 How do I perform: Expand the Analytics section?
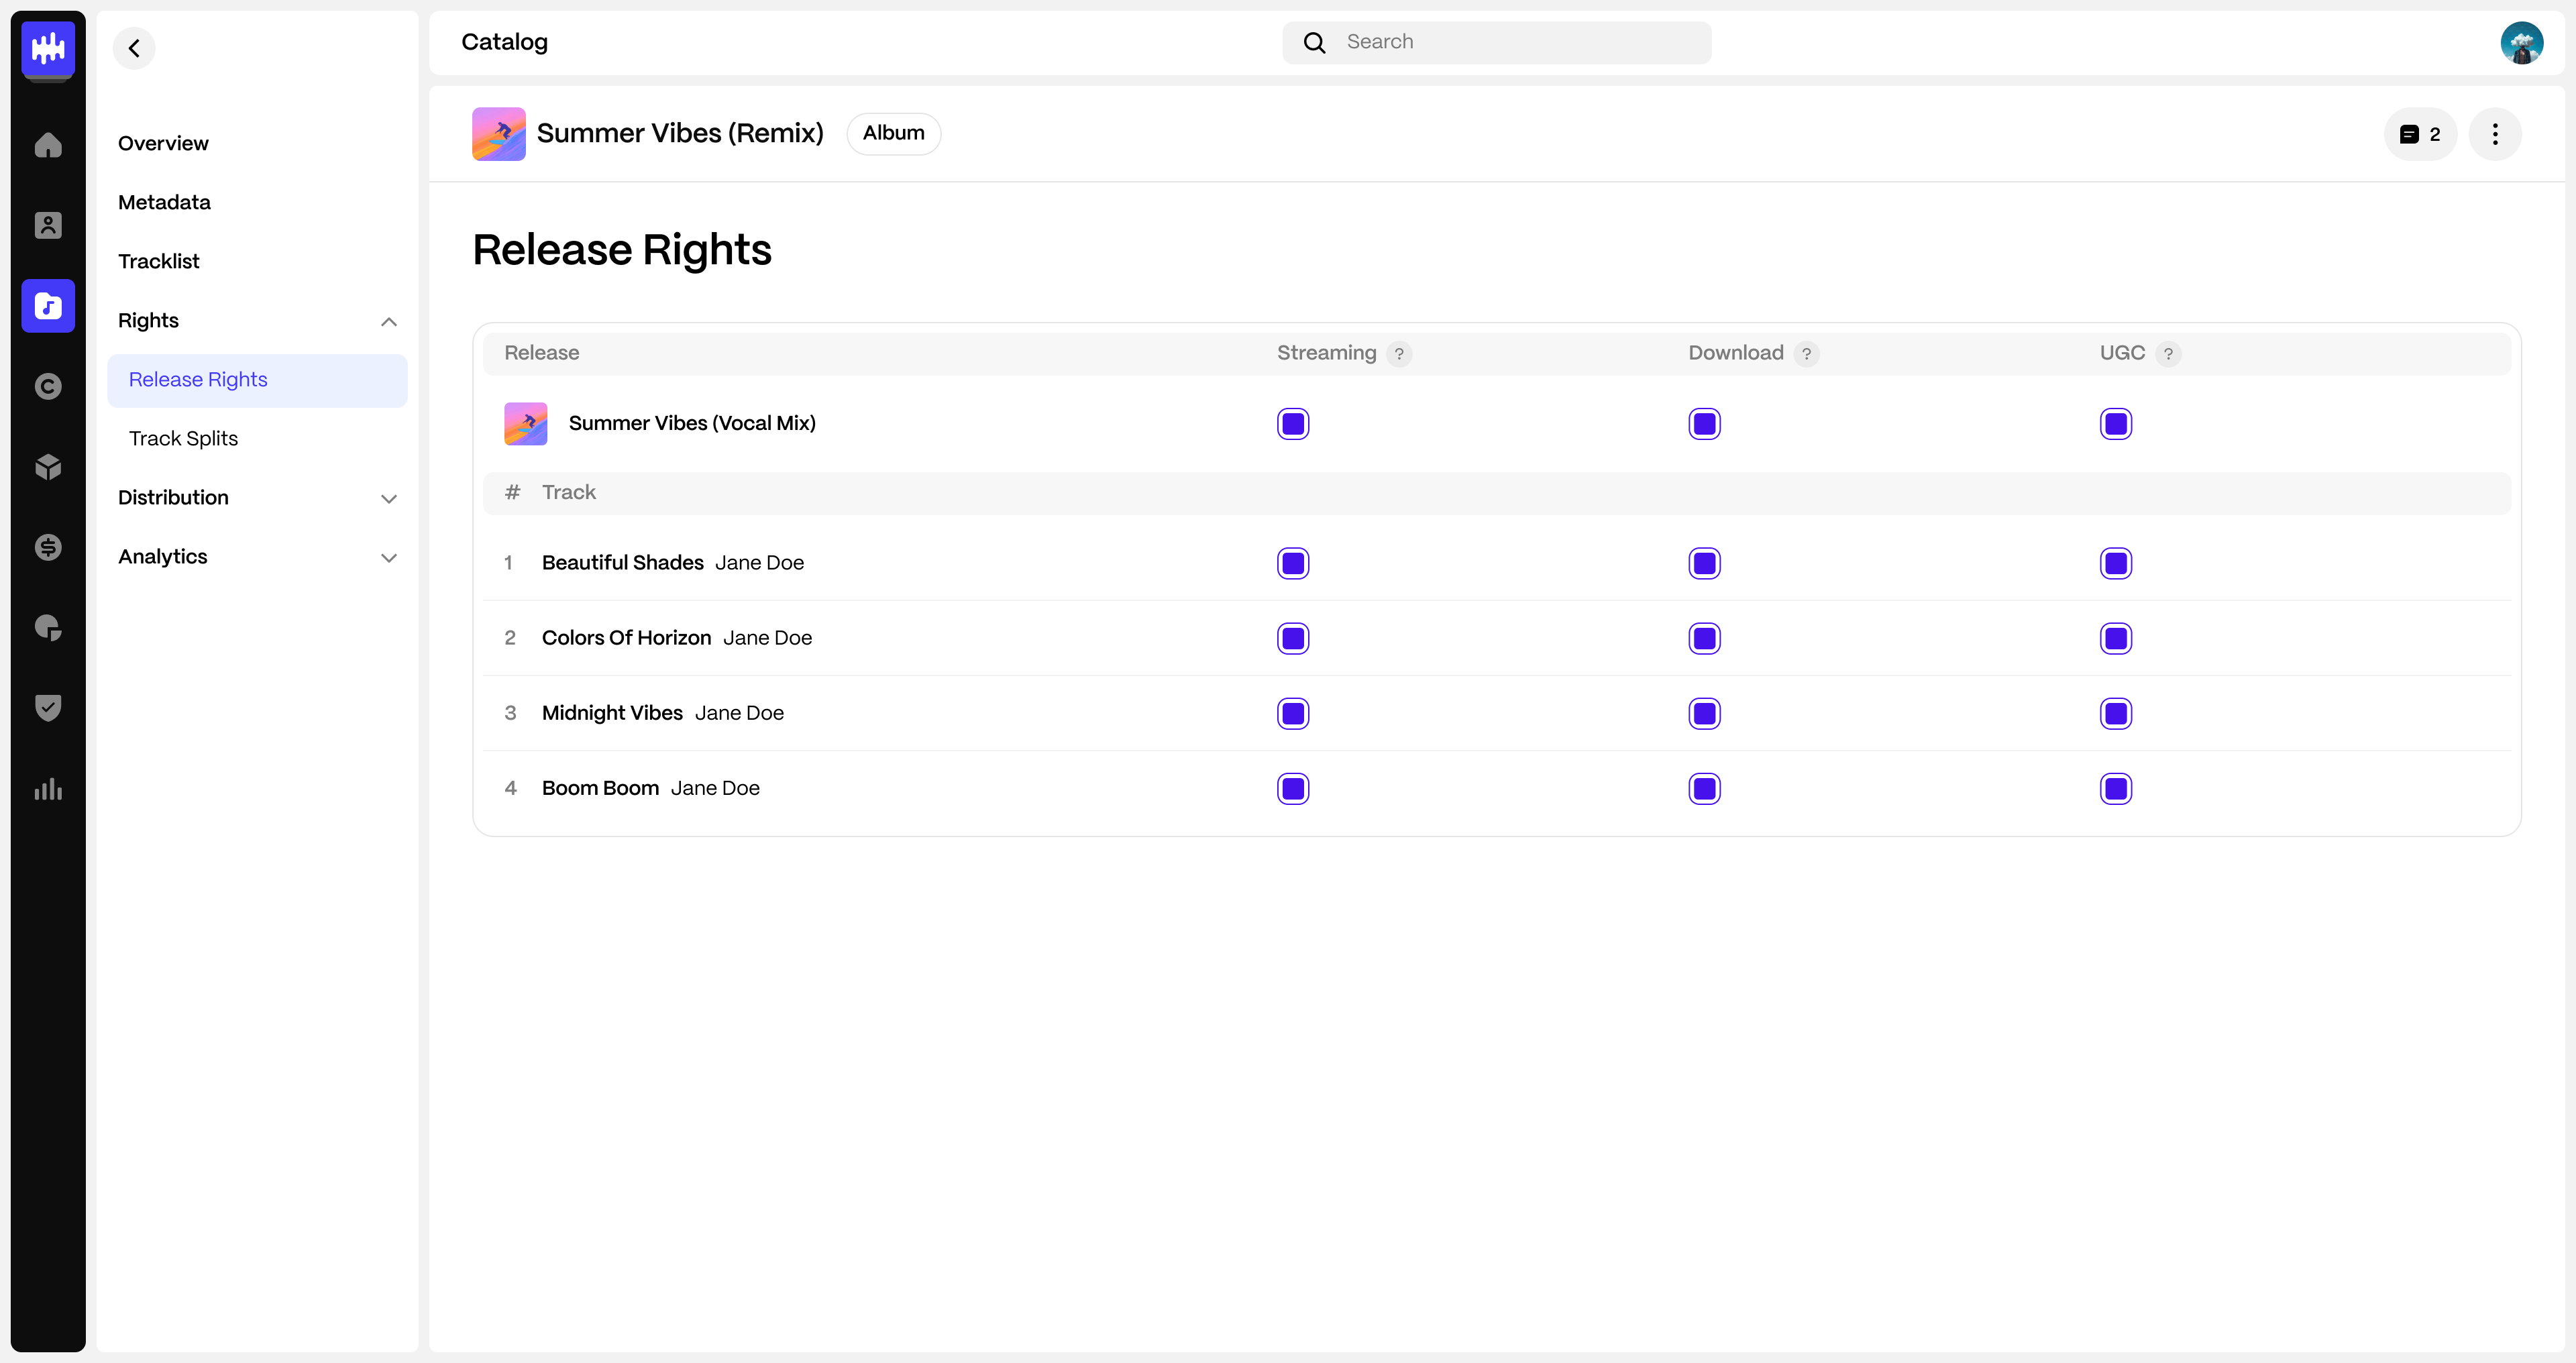click(x=389, y=557)
